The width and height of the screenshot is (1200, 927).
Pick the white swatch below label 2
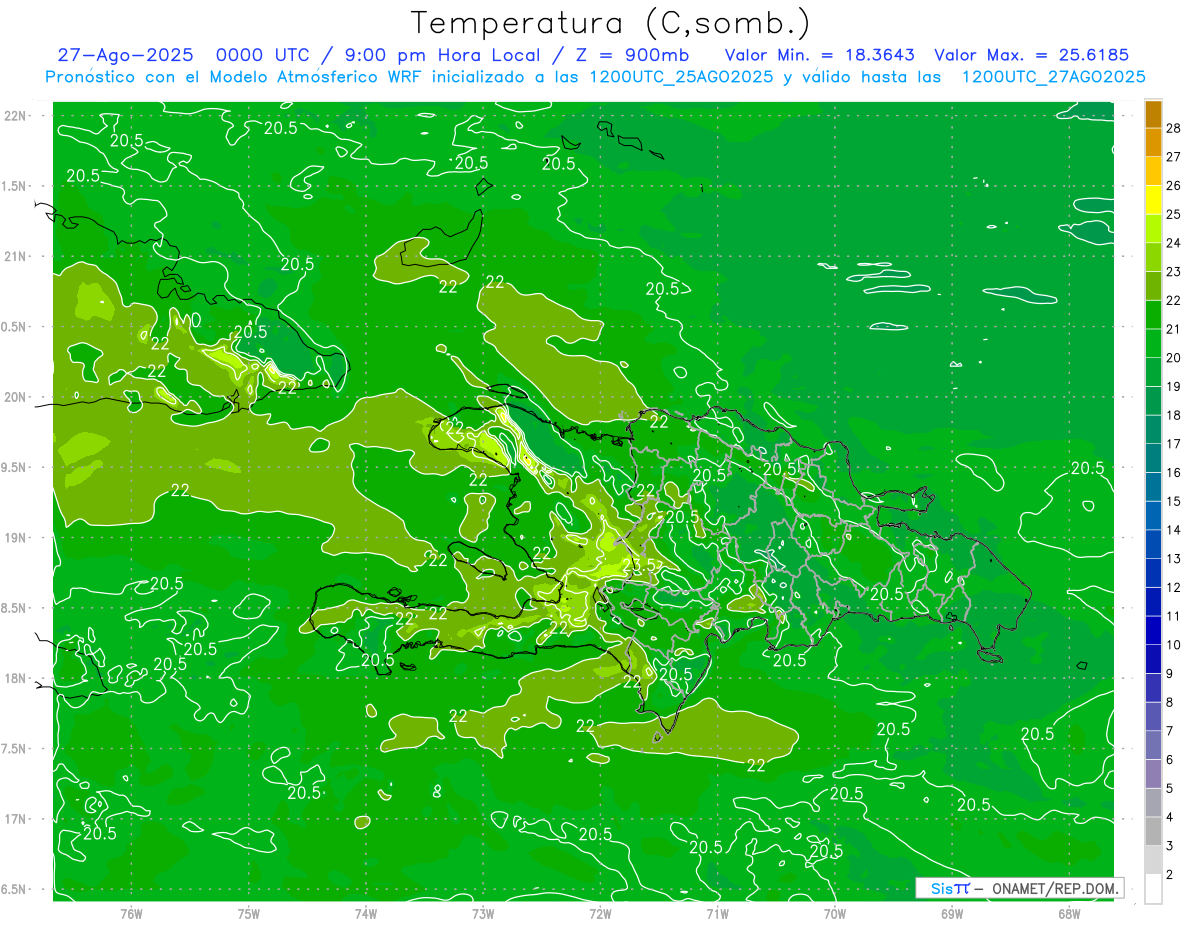(x=1153, y=888)
